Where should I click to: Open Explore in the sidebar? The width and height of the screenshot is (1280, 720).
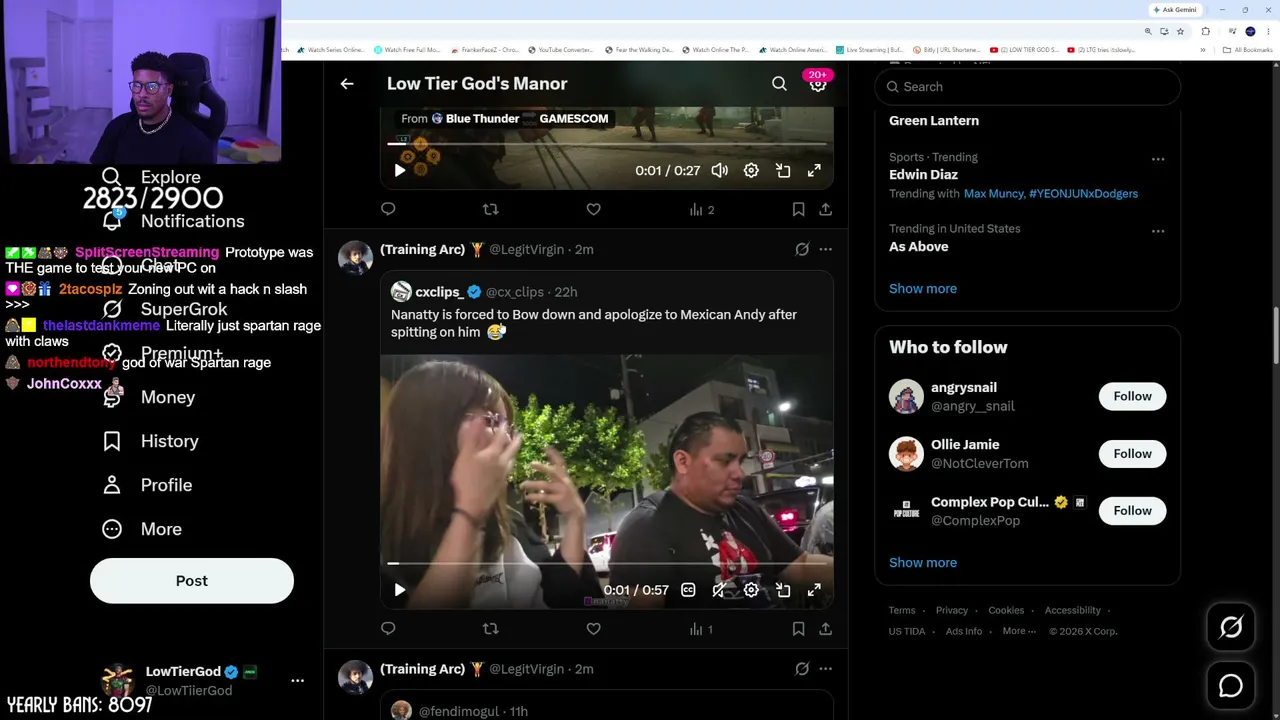click(x=151, y=177)
